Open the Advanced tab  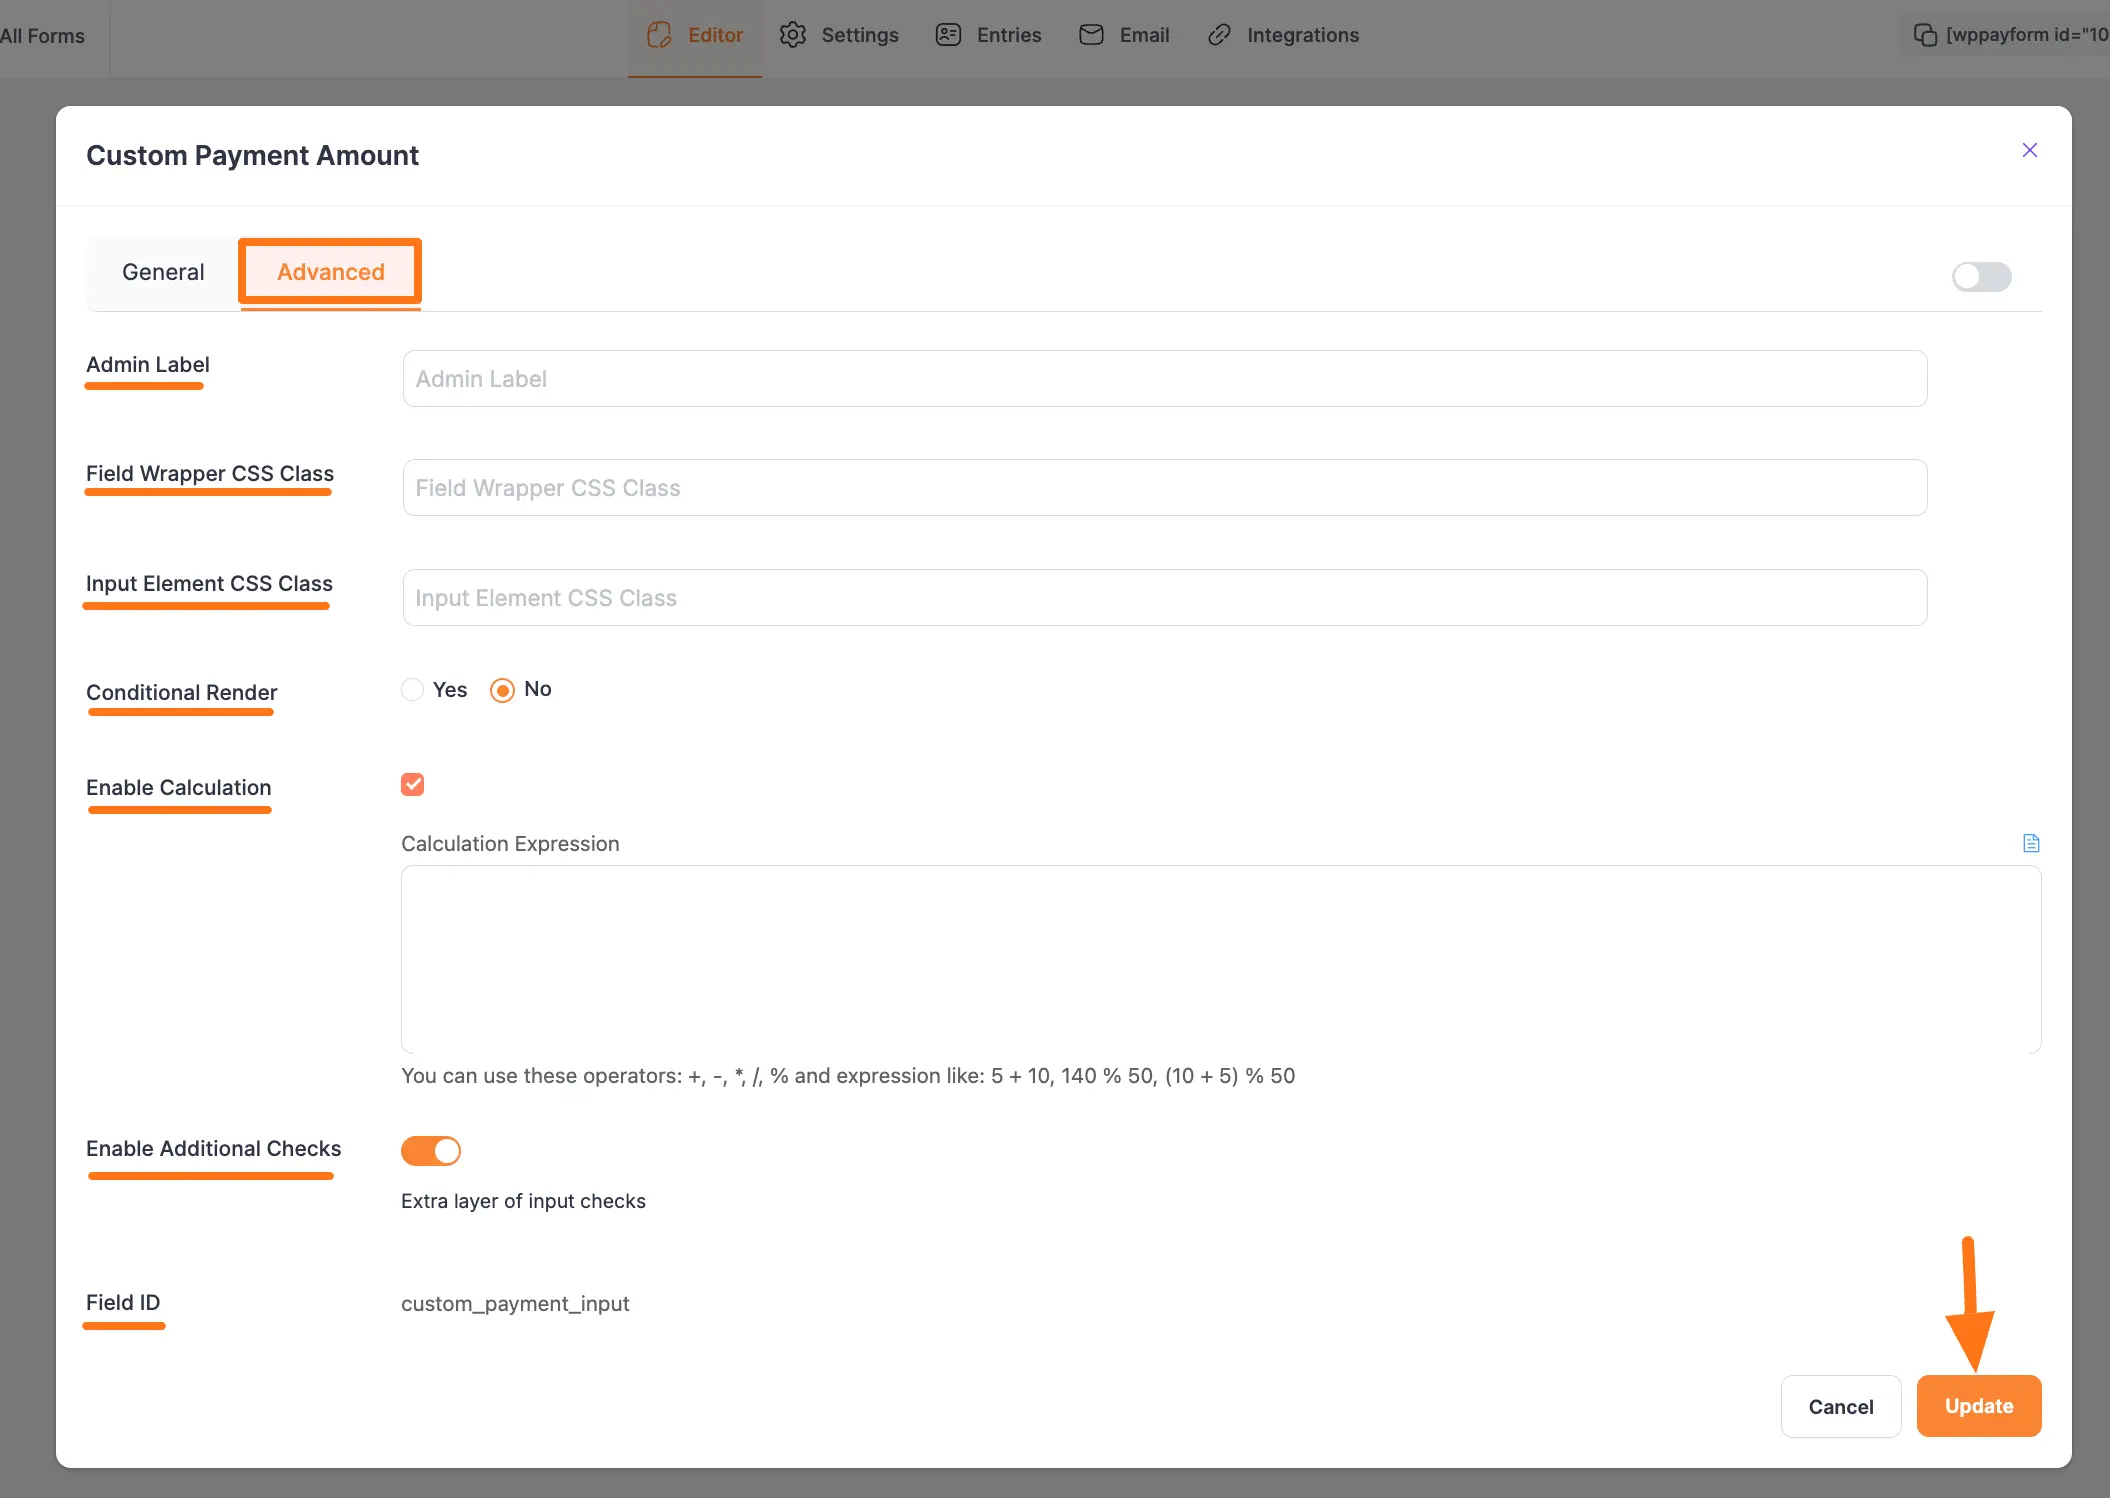[x=330, y=272]
